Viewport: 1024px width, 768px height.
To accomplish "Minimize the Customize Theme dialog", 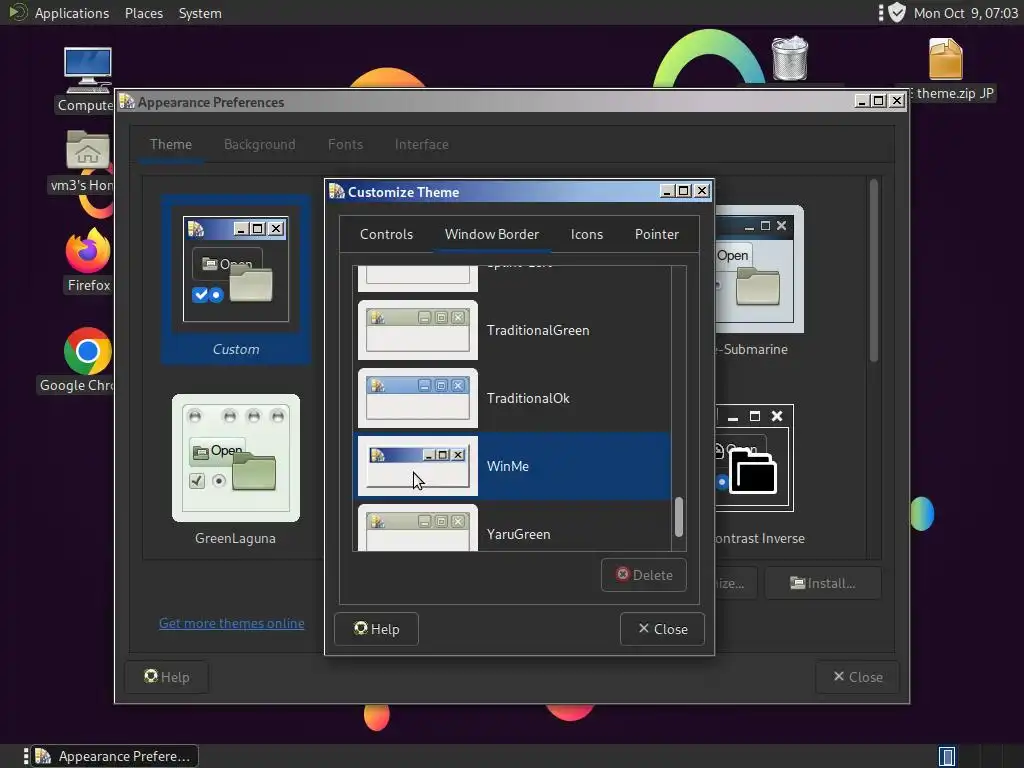I will 666,191.
